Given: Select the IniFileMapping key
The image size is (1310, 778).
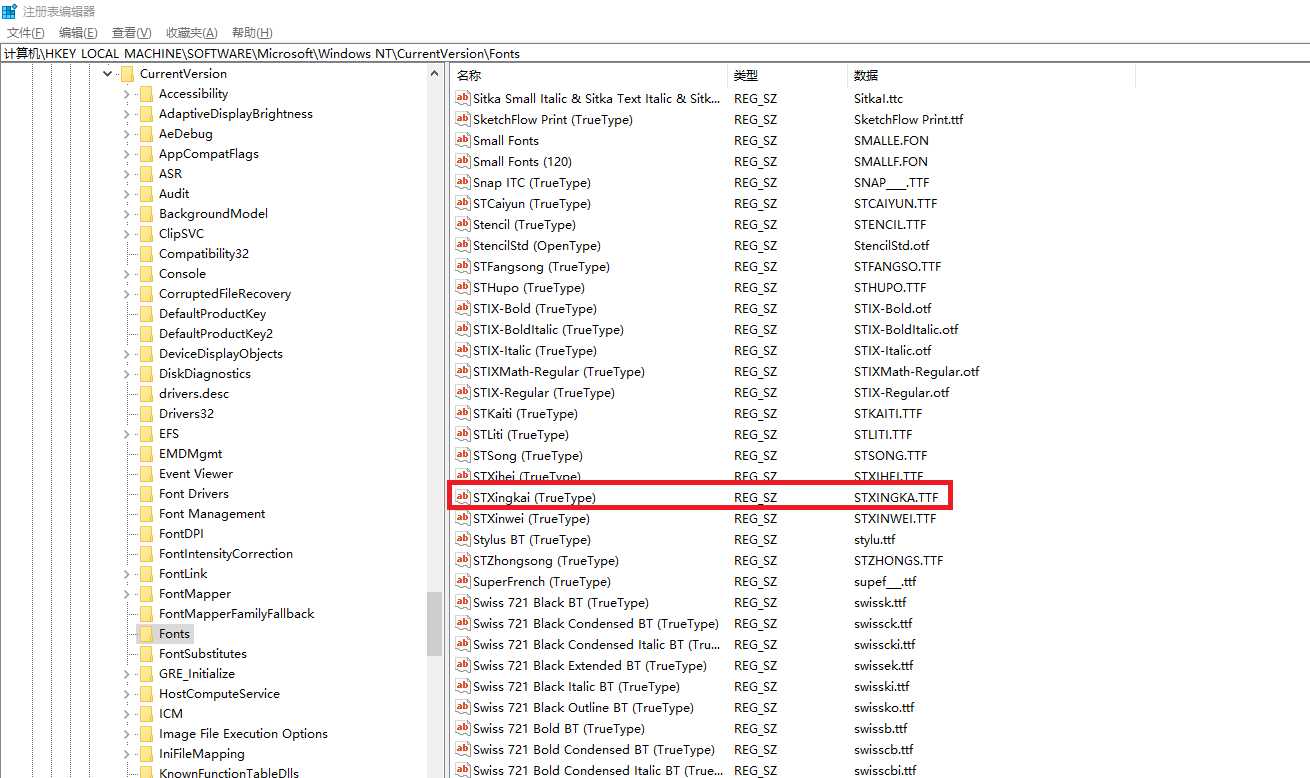Looking at the screenshot, I should (201, 753).
